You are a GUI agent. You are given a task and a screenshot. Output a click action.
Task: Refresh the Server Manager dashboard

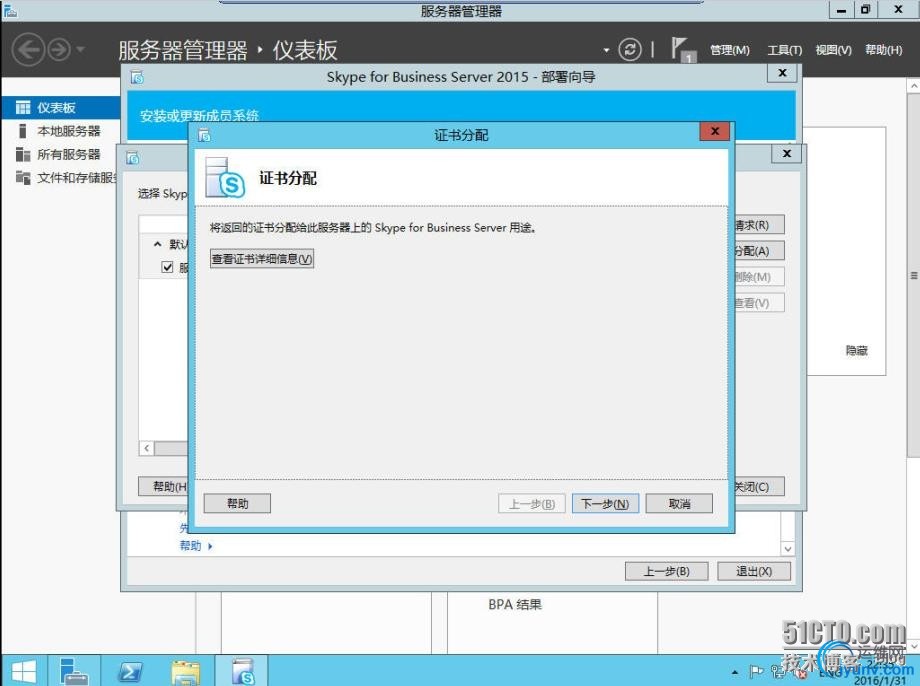pyautogui.click(x=630, y=49)
